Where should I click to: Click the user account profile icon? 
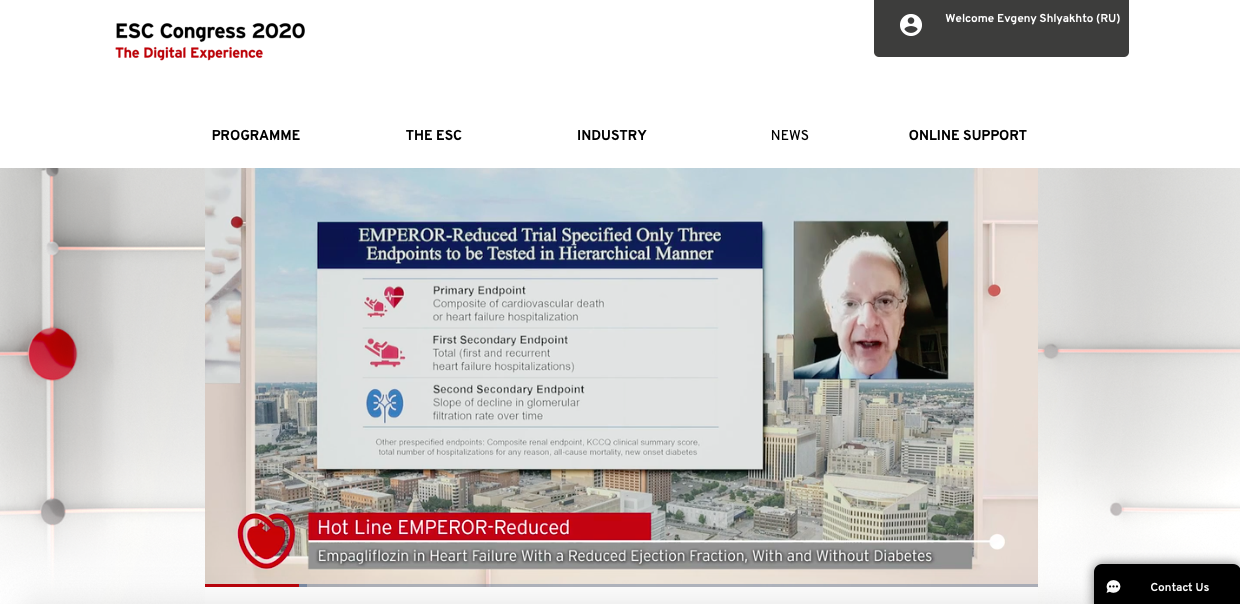point(910,25)
